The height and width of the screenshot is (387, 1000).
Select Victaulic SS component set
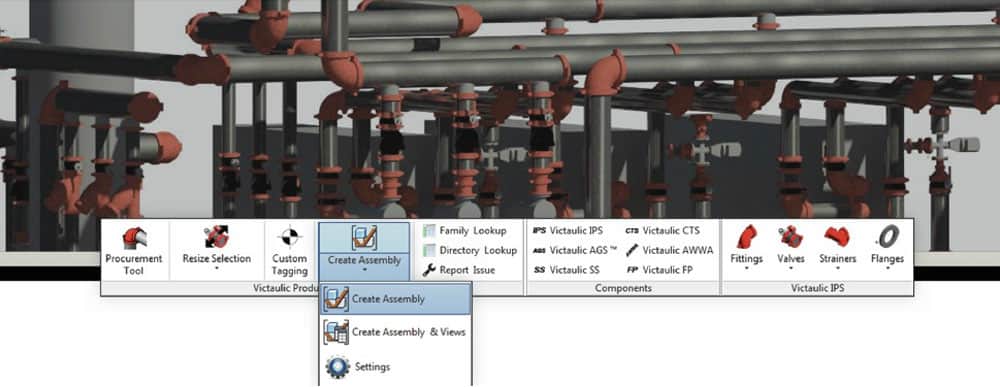click(566, 270)
